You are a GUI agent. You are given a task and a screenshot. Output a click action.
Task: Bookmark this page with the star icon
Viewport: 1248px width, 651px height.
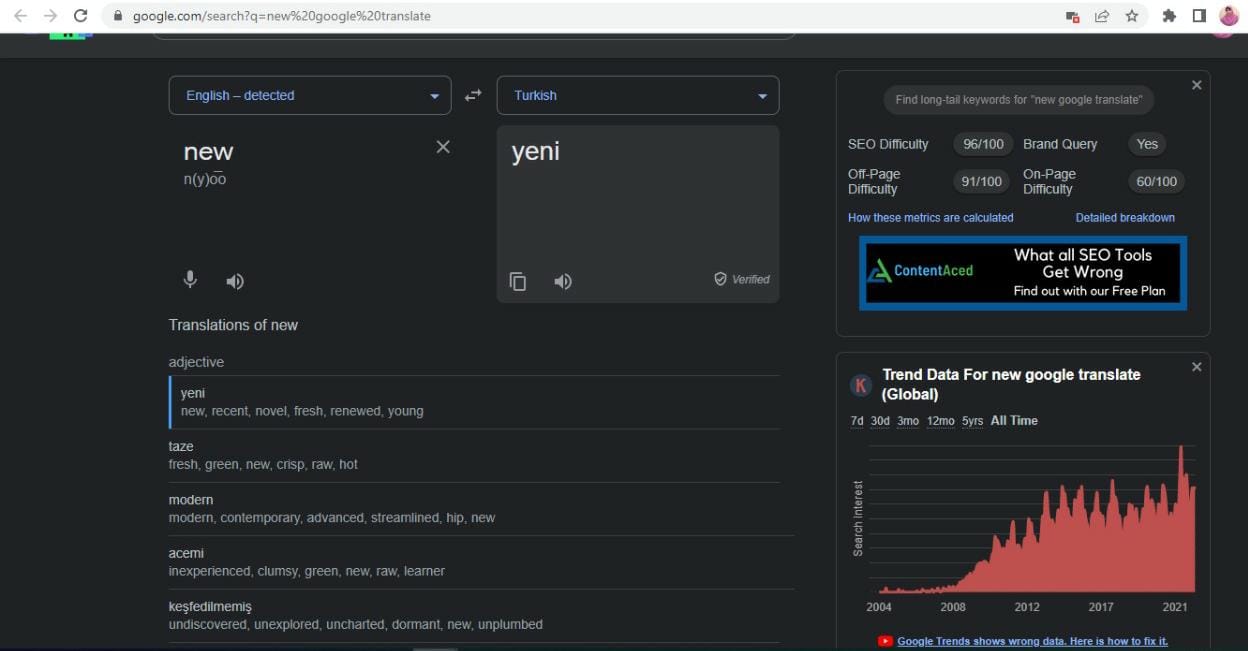[x=1131, y=16]
